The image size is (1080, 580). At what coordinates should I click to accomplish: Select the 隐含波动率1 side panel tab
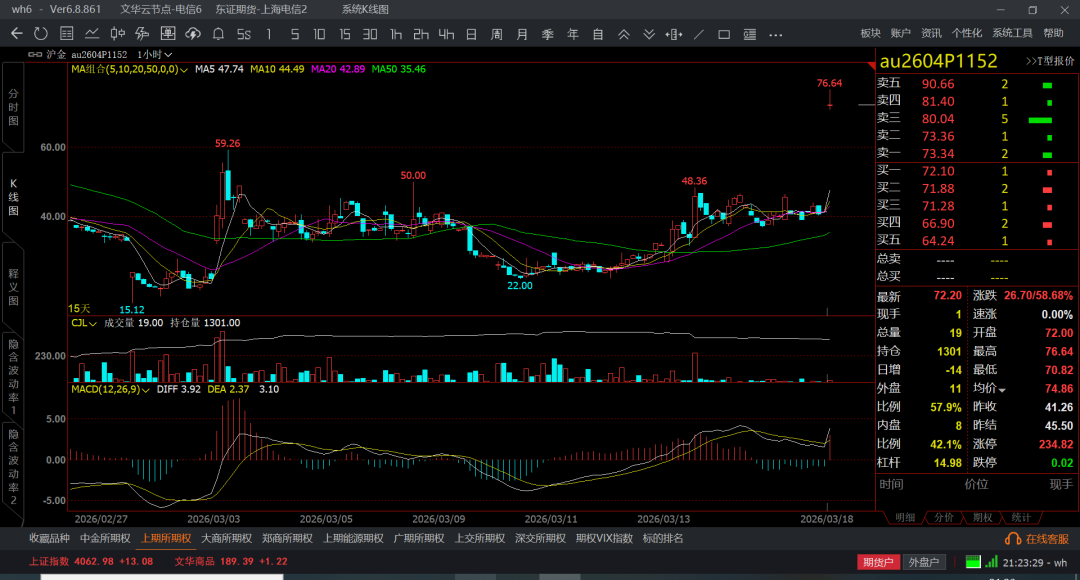(x=13, y=377)
